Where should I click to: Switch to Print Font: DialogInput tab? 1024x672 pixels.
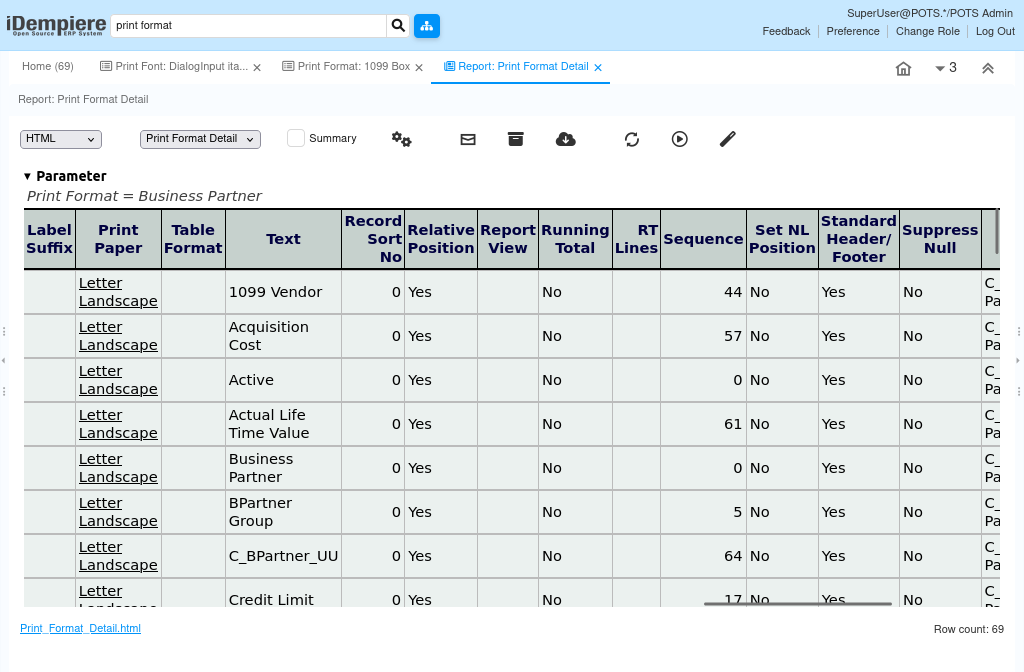(x=174, y=66)
